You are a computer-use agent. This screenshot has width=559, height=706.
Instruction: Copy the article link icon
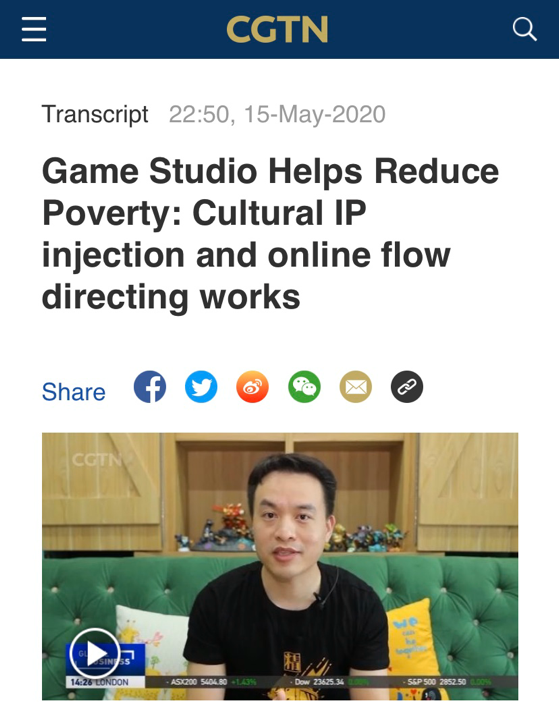tap(407, 386)
